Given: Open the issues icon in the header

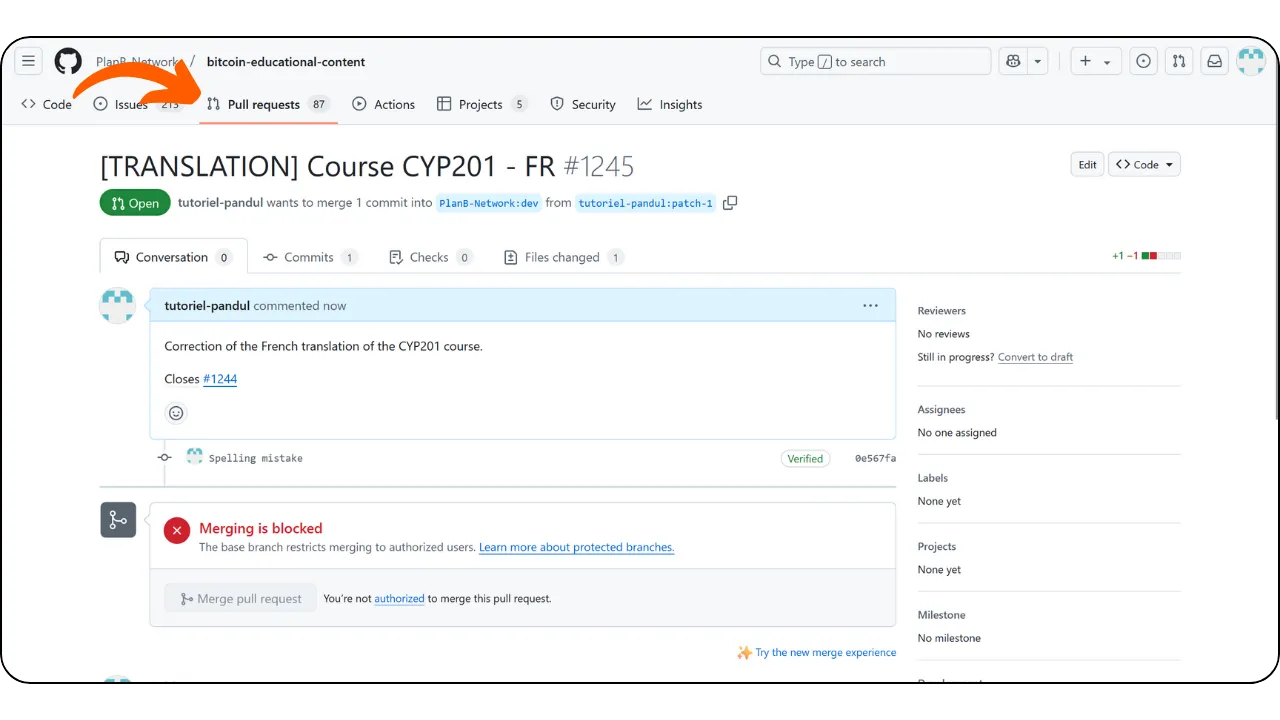Looking at the screenshot, I should click(1144, 61).
